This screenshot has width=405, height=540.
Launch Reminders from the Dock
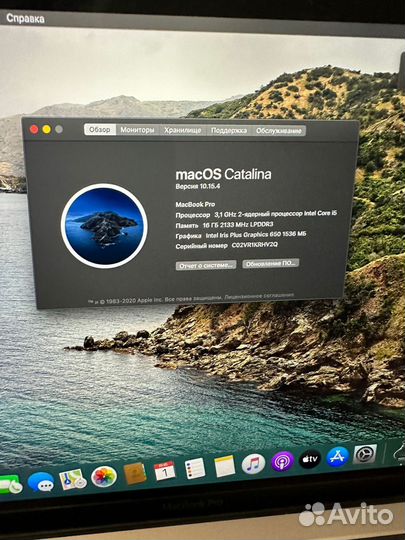click(195, 468)
